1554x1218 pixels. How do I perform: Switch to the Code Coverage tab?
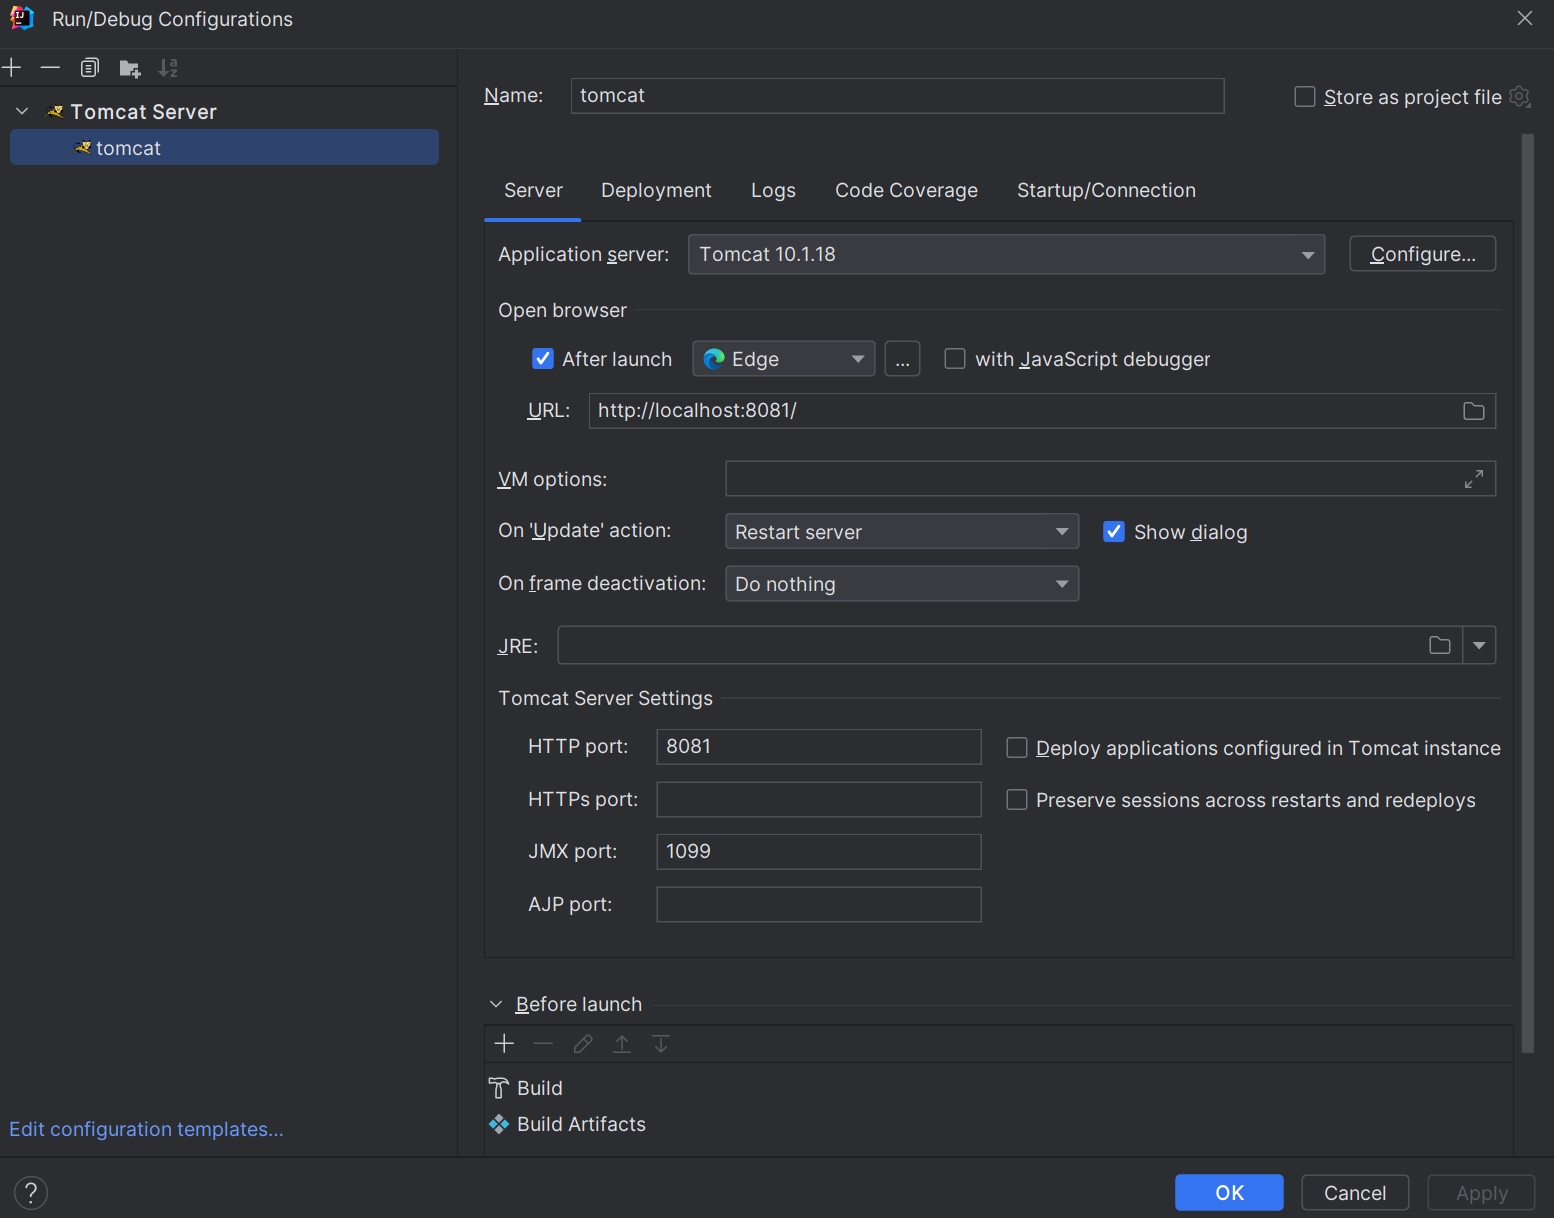(906, 190)
